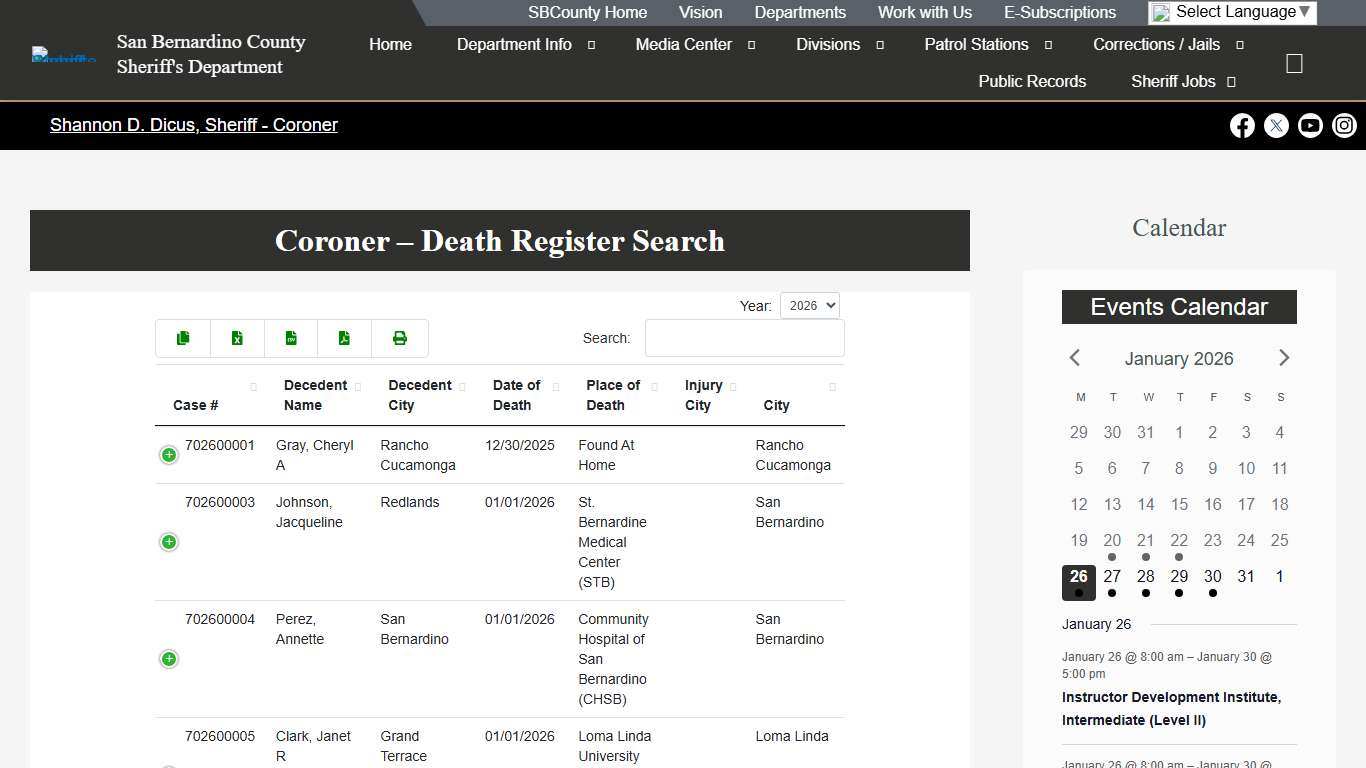The height and width of the screenshot is (768, 1366).
Task: Click inside the Search input field
Action: click(x=744, y=338)
